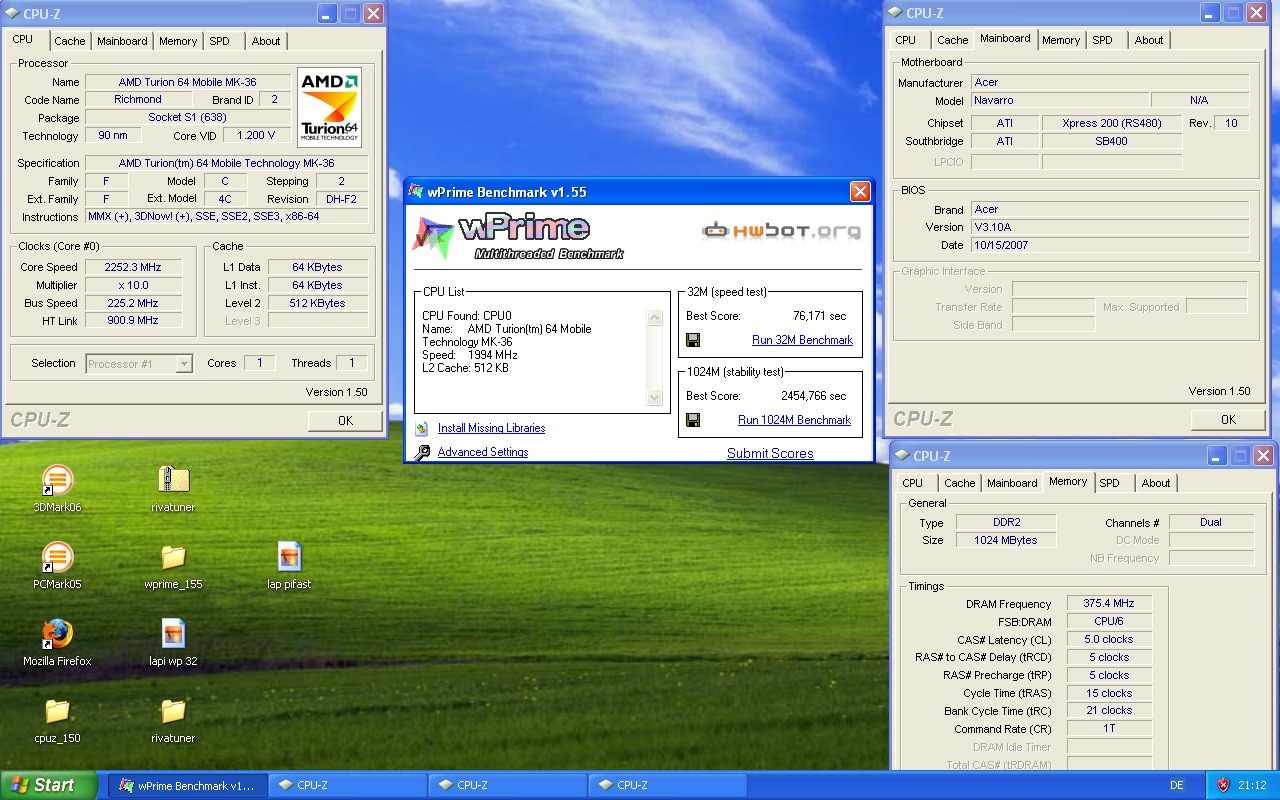Click the hwbot.org logo in wPrime
The height and width of the screenshot is (800, 1280).
click(781, 231)
